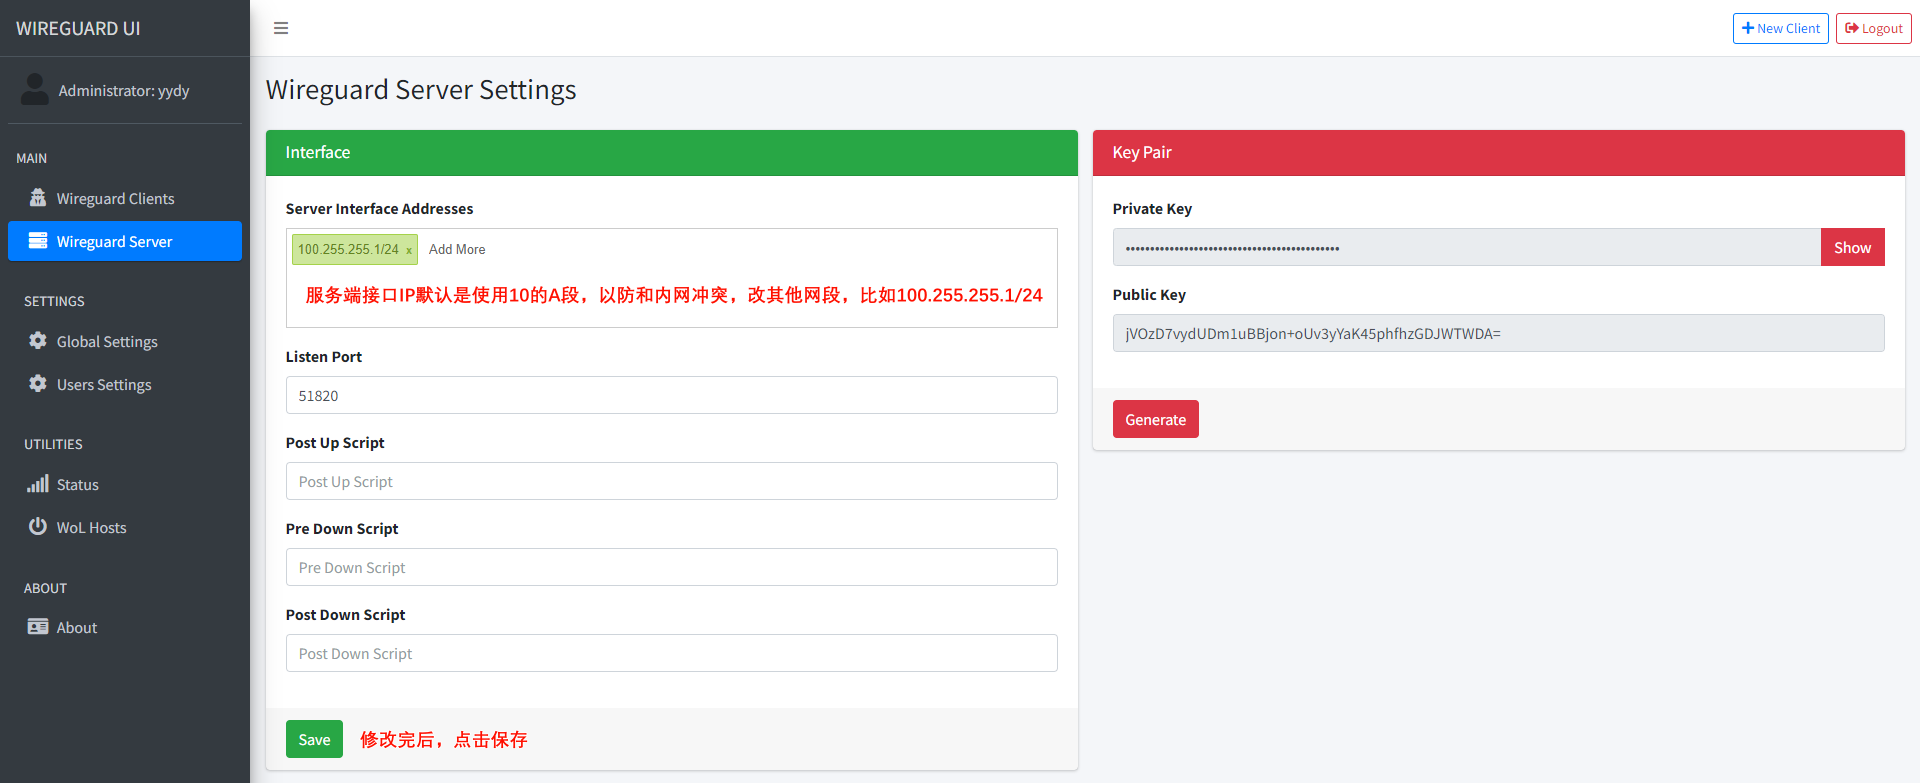Click the Wireguard Server icon in sidebar

[x=38, y=241]
